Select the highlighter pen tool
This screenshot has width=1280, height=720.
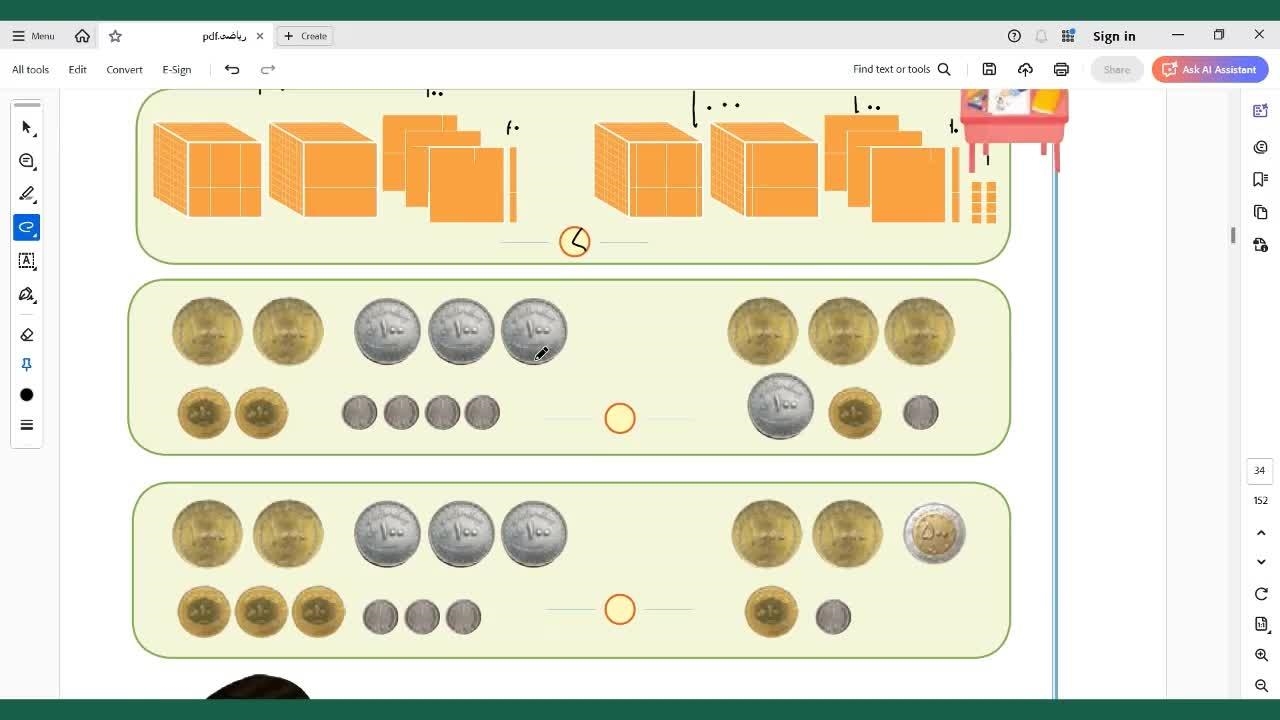pos(27,194)
